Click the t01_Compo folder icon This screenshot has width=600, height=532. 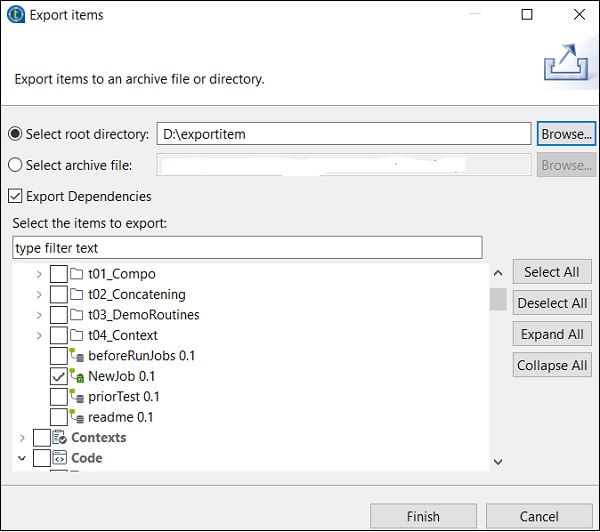coord(77,274)
